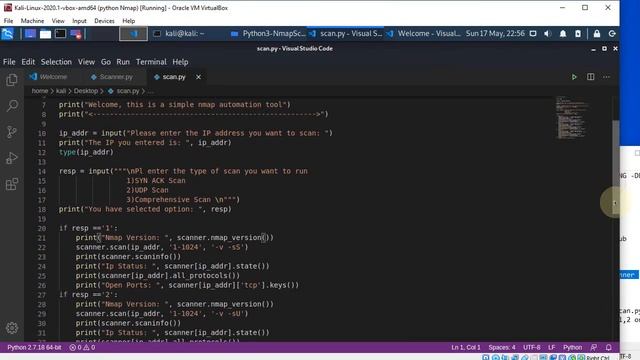Viewport: 640px width, 360px height.
Task: Click line number 21 in gutter
Action: tap(42, 238)
